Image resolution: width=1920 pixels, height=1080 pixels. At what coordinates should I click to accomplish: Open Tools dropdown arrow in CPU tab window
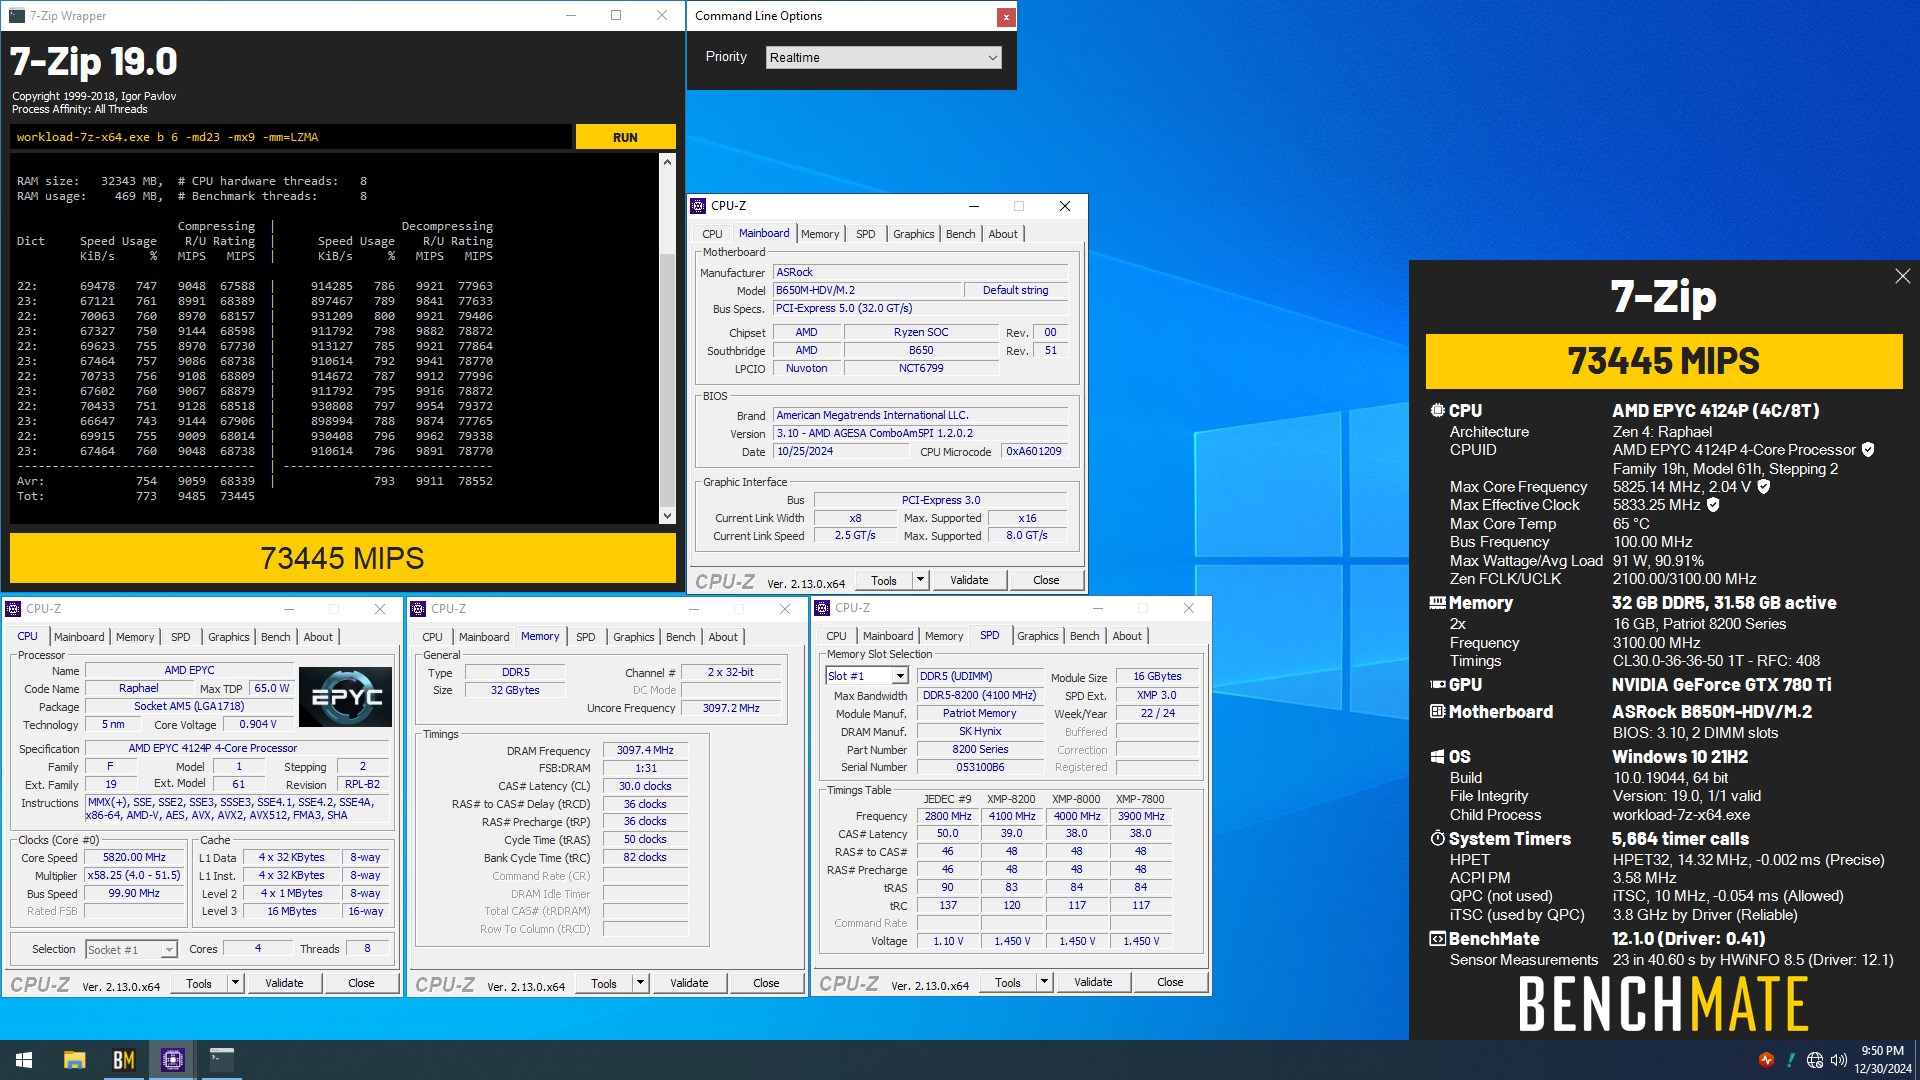pos(235,983)
